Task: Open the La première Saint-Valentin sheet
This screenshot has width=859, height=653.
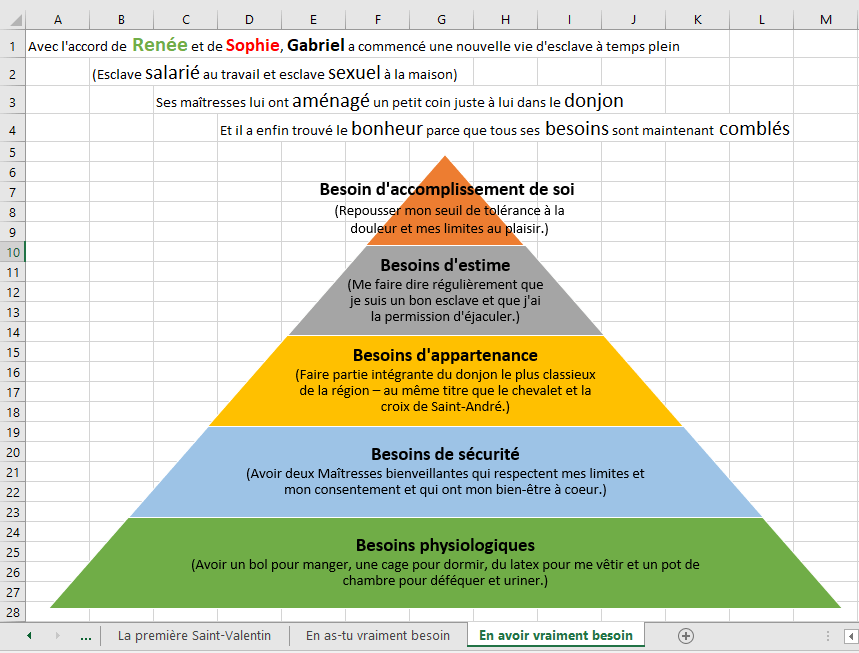Action: tap(194, 636)
